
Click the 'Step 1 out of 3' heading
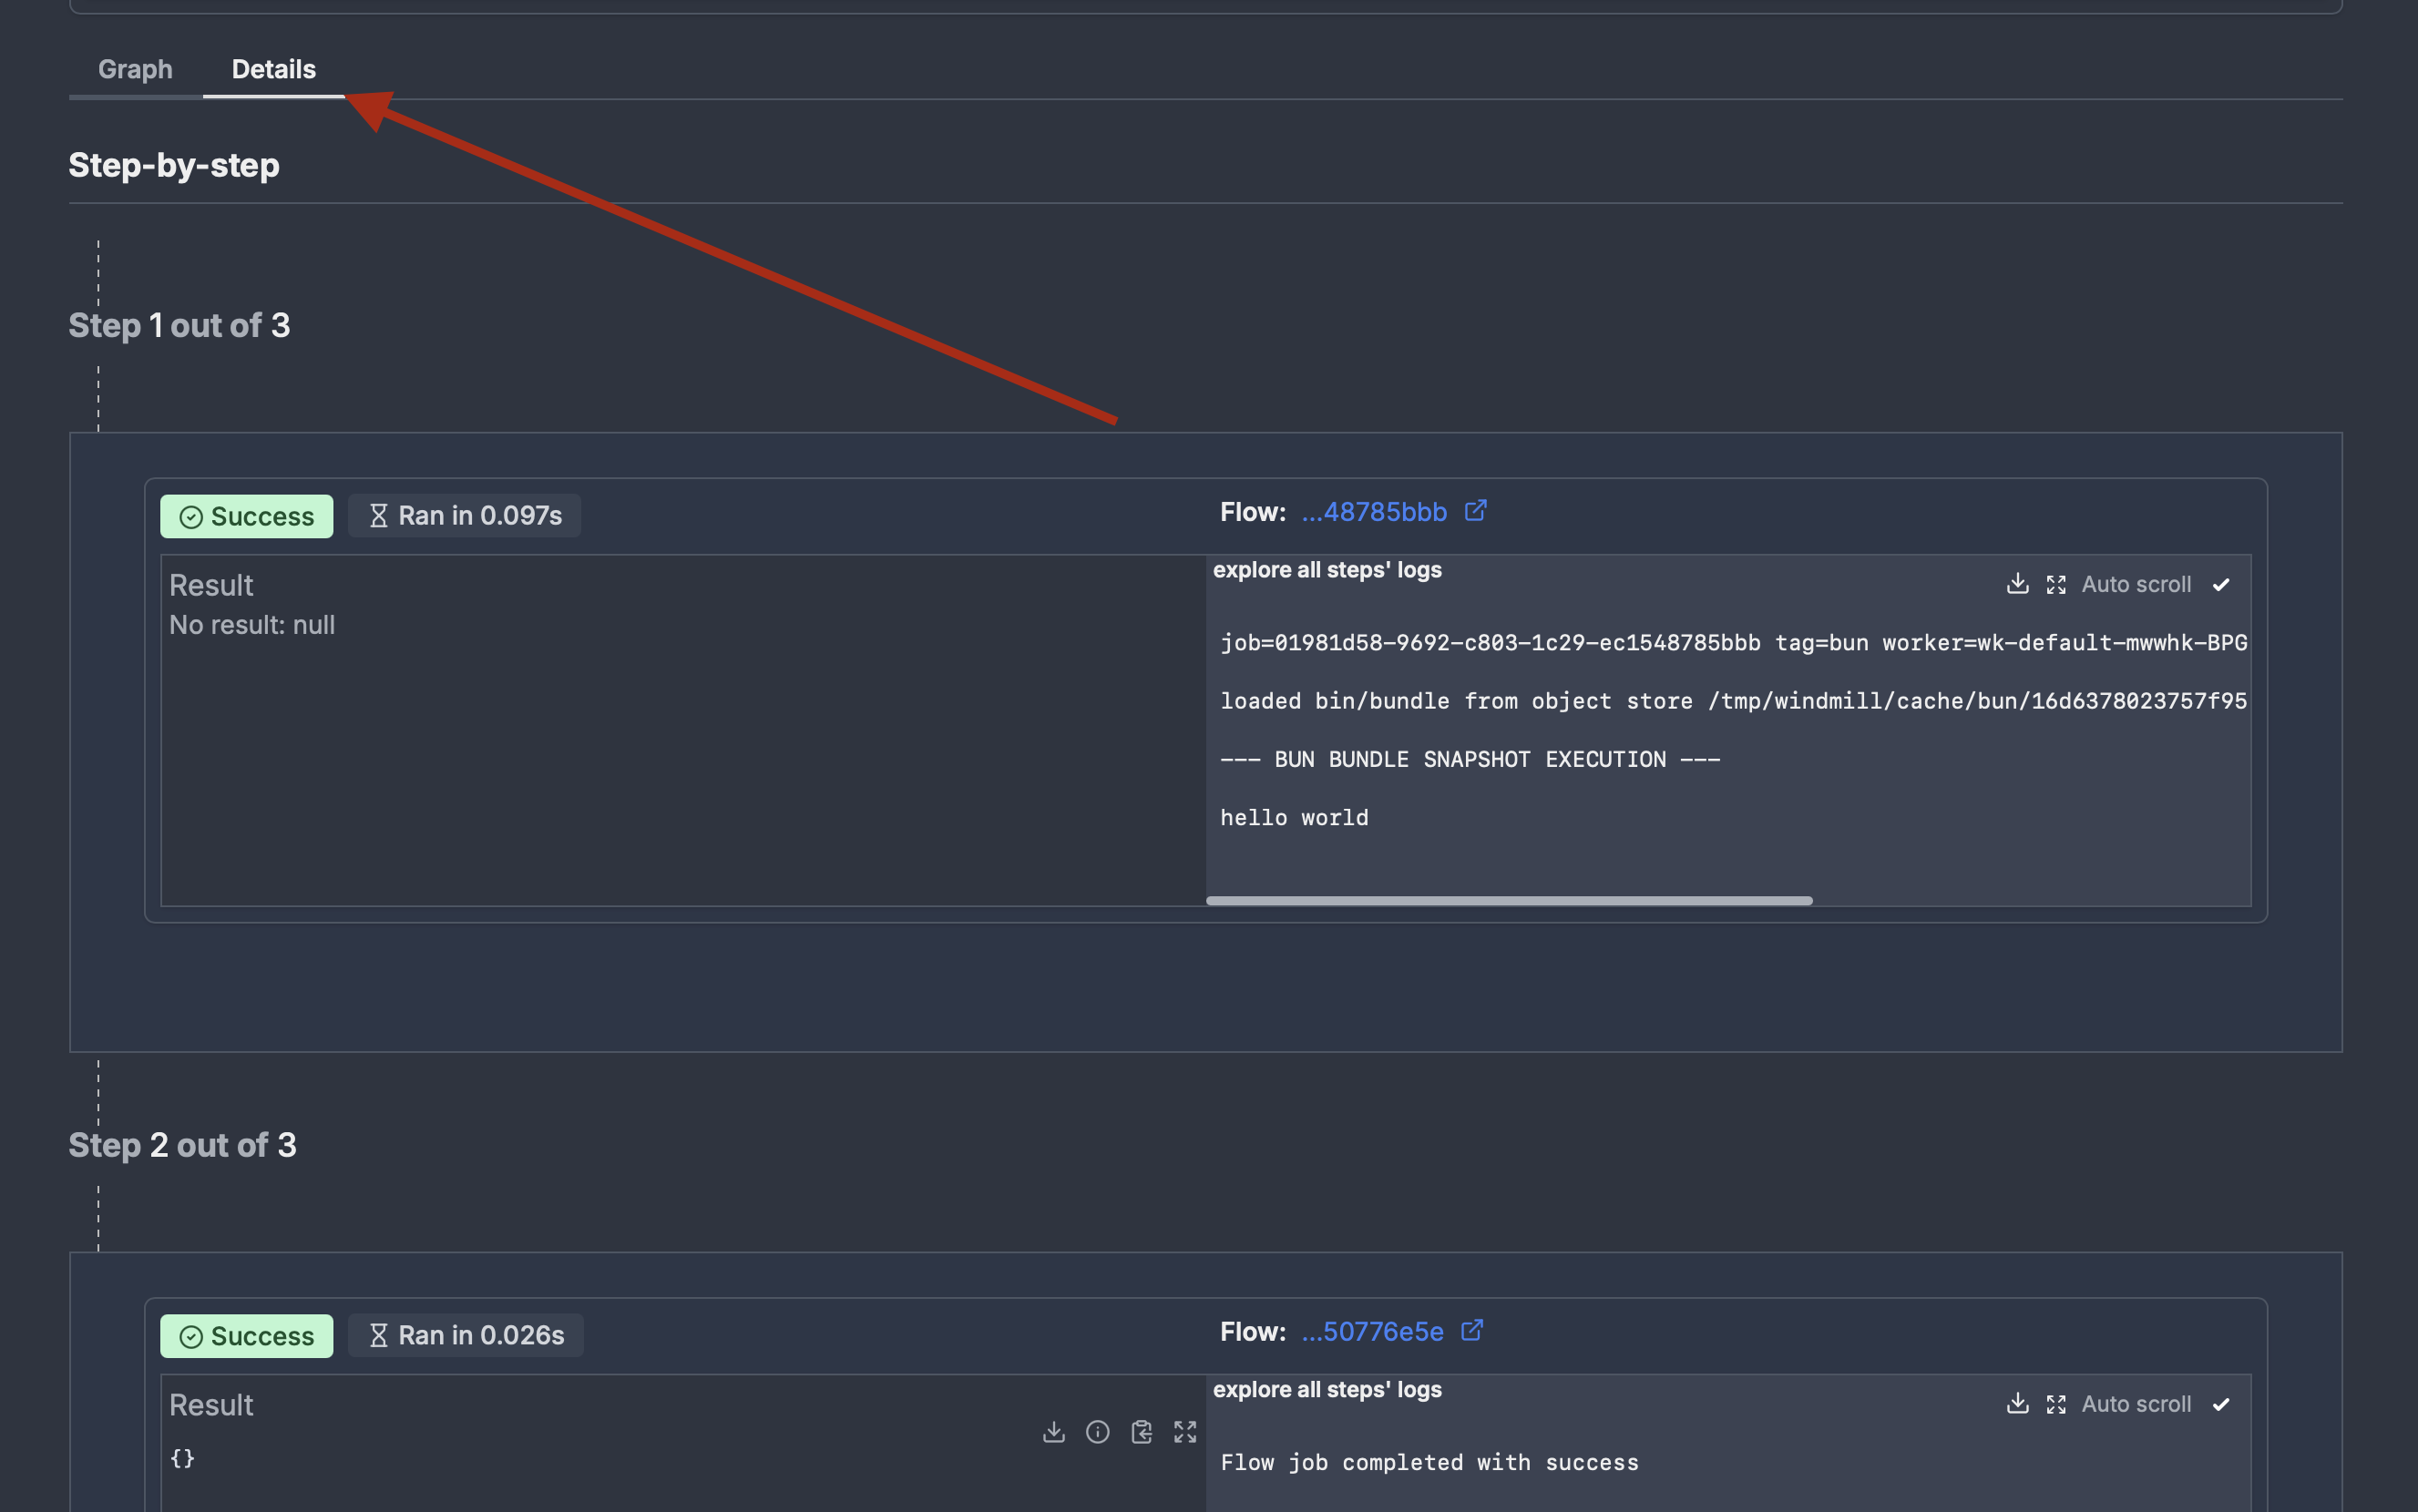[179, 326]
